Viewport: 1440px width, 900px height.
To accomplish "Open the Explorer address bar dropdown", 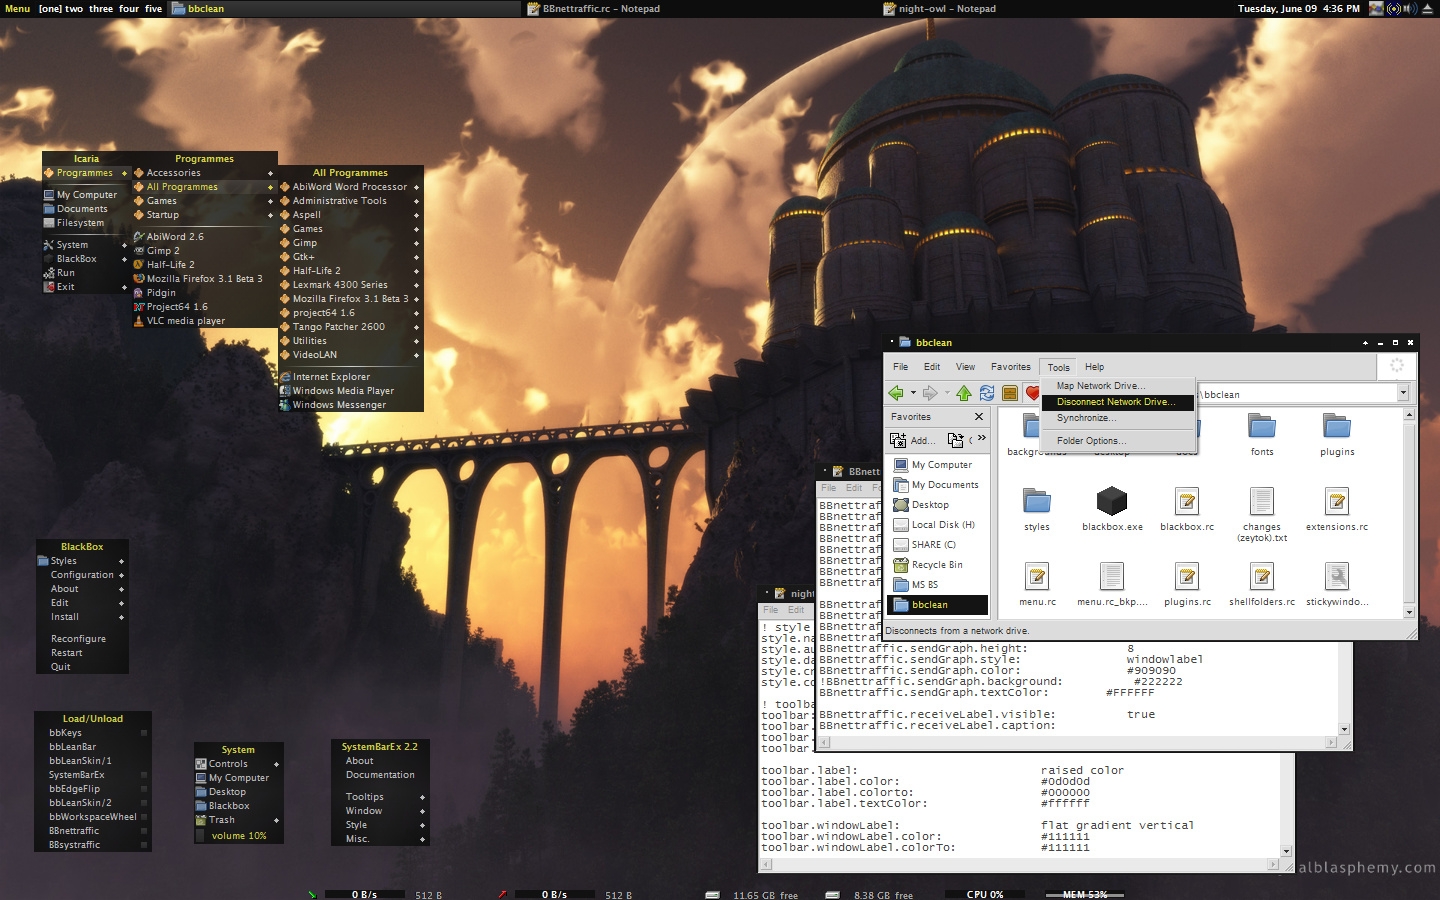I will [x=1403, y=394].
